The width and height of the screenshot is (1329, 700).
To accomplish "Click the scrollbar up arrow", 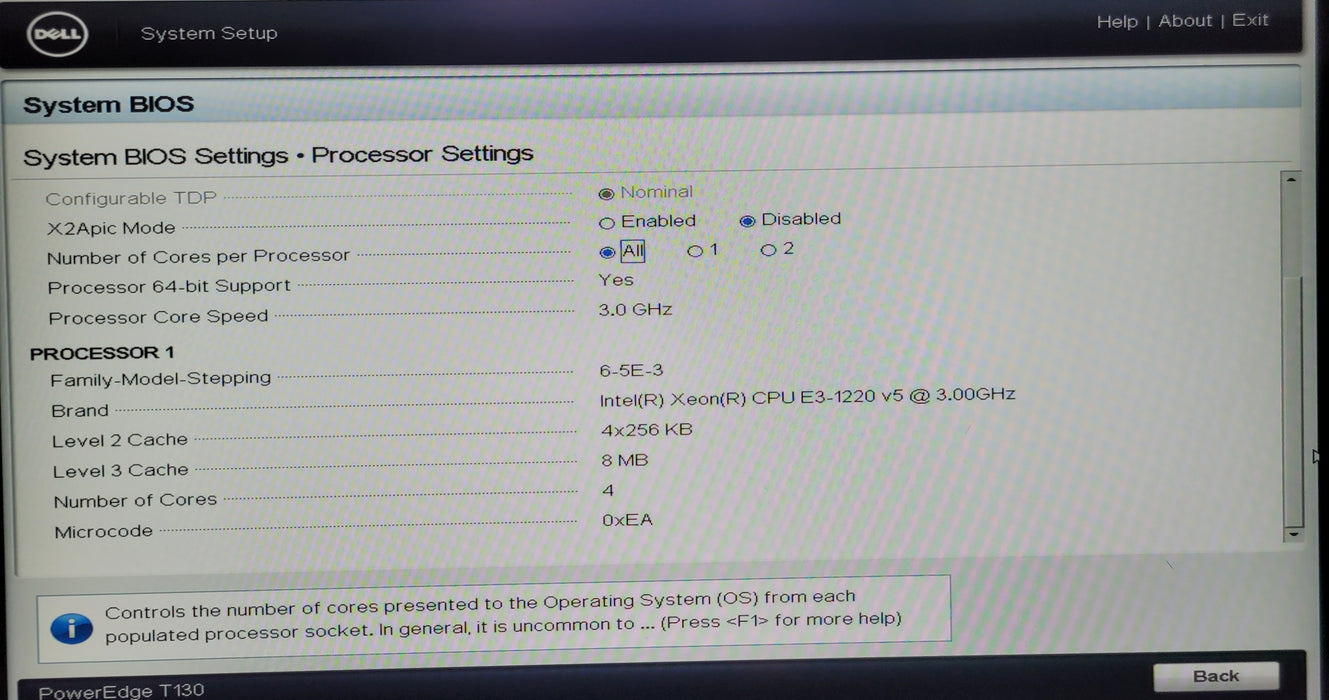I will [x=1293, y=180].
